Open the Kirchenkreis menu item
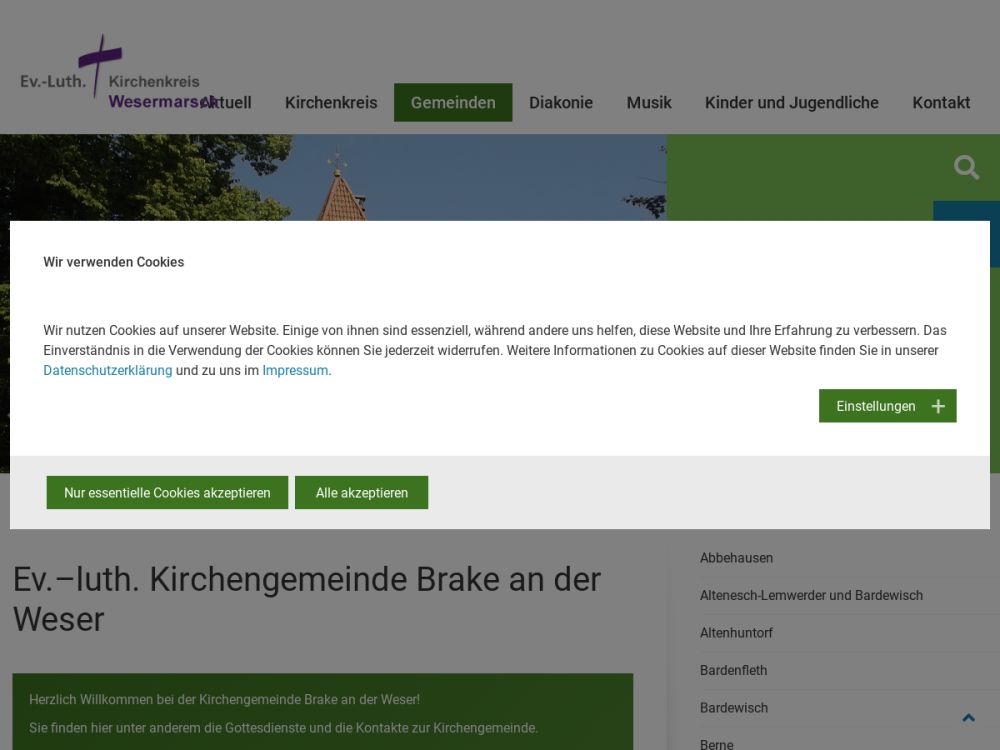 pyautogui.click(x=331, y=103)
